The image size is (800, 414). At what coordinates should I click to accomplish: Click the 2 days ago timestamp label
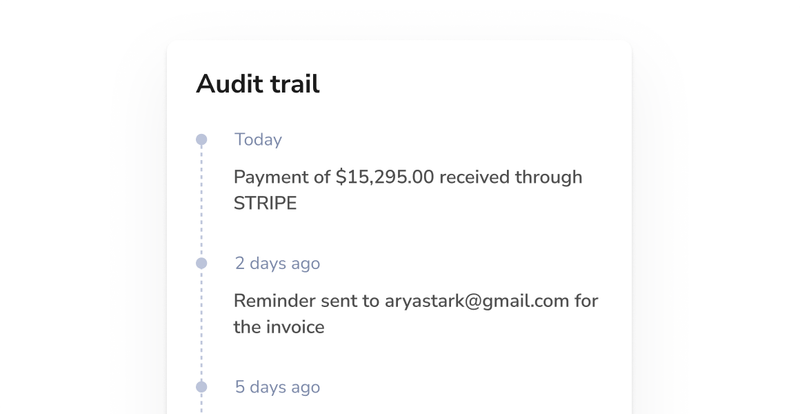point(277,264)
